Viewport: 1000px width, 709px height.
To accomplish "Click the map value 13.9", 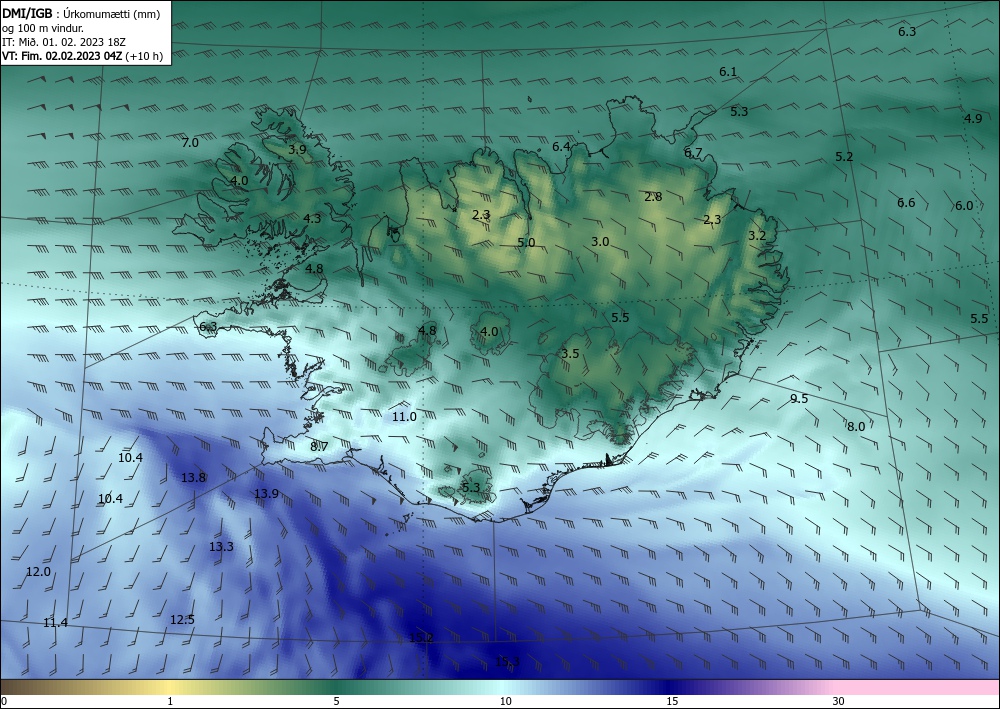I will pyautogui.click(x=266, y=493).
